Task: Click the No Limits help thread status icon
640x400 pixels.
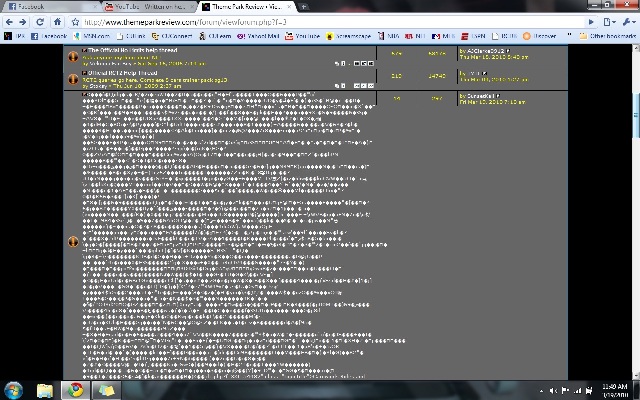Action: pos(73,56)
